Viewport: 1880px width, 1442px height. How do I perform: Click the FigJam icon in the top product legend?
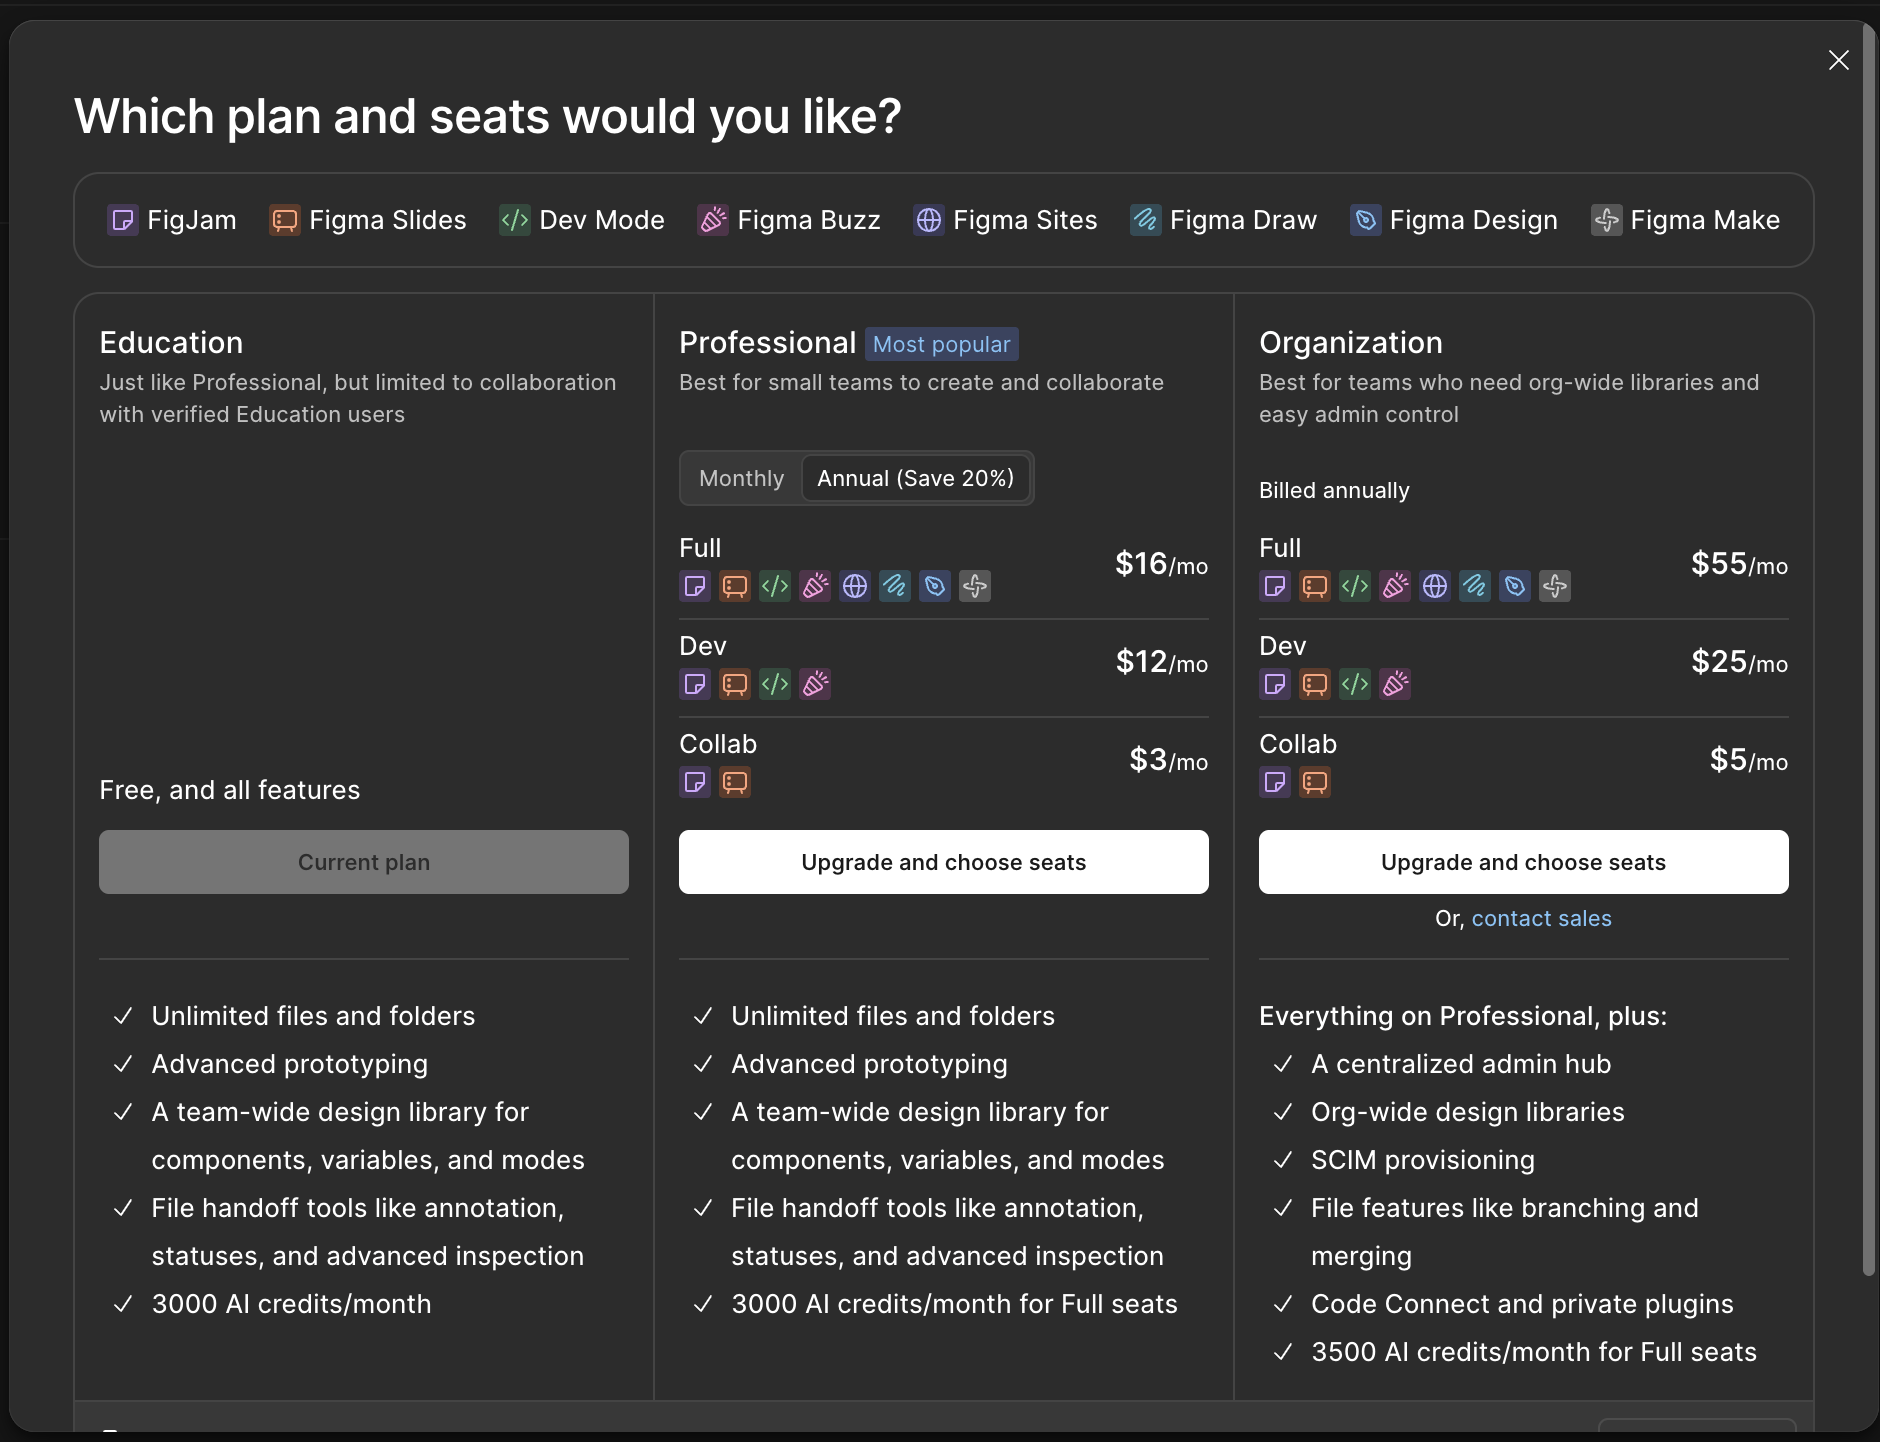point(123,220)
